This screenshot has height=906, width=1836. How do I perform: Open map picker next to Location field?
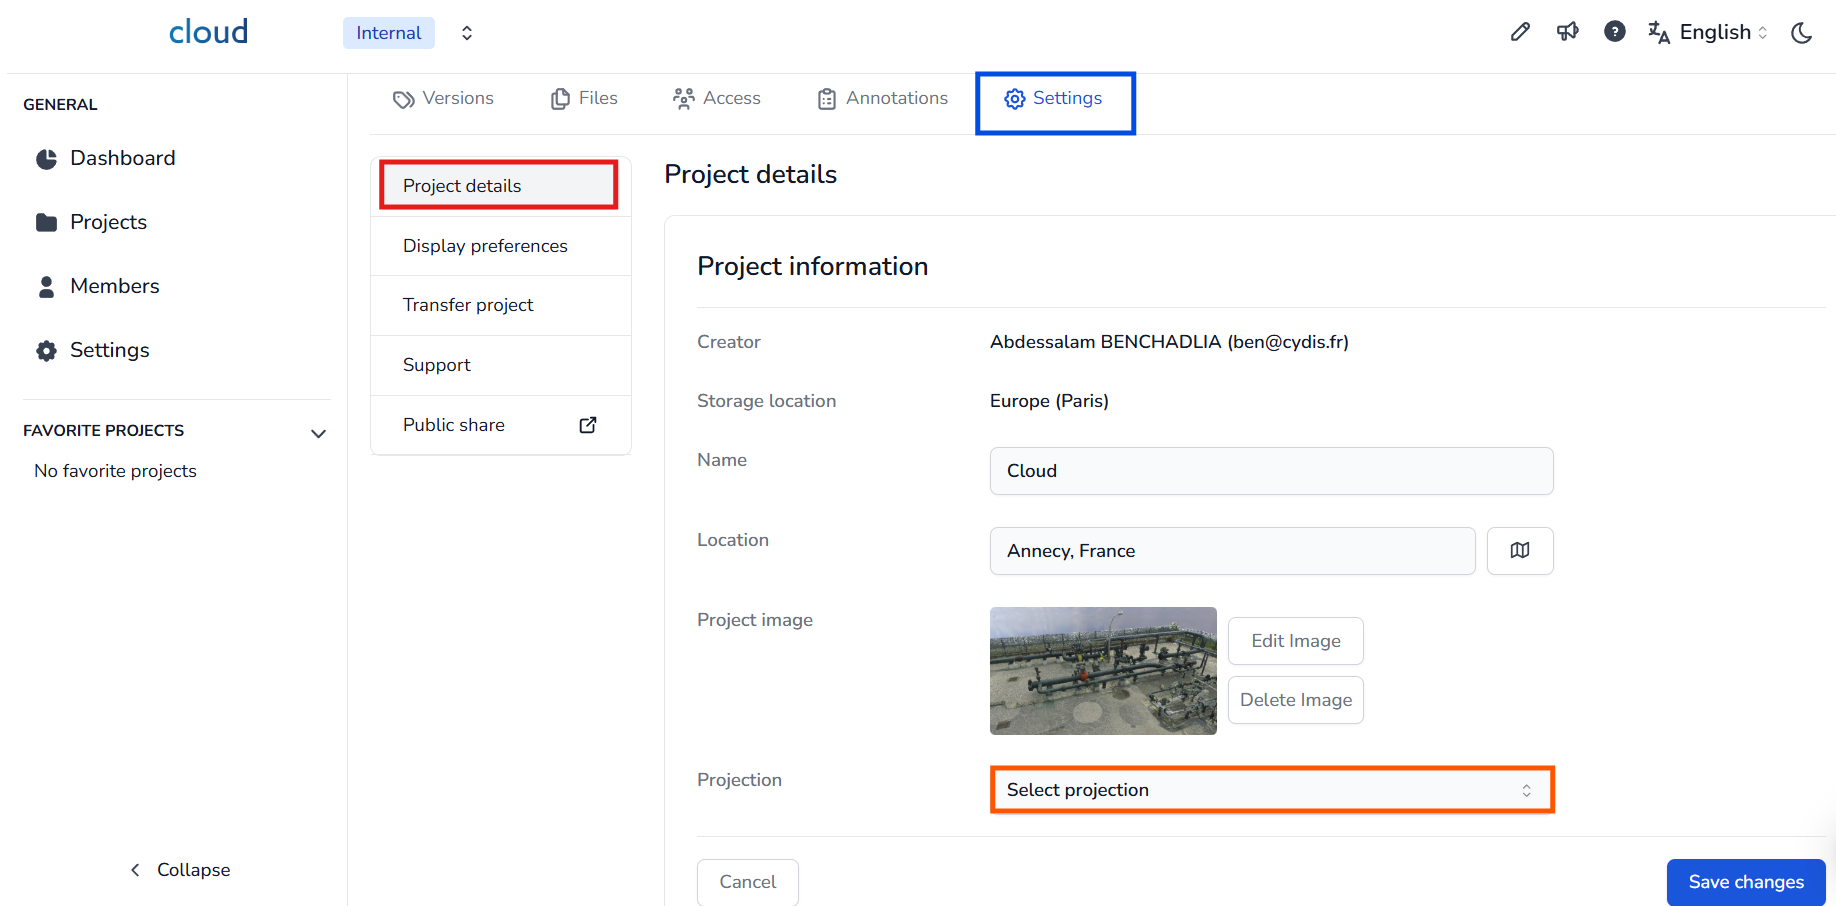pyautogui.click(x=1519, y=551)
